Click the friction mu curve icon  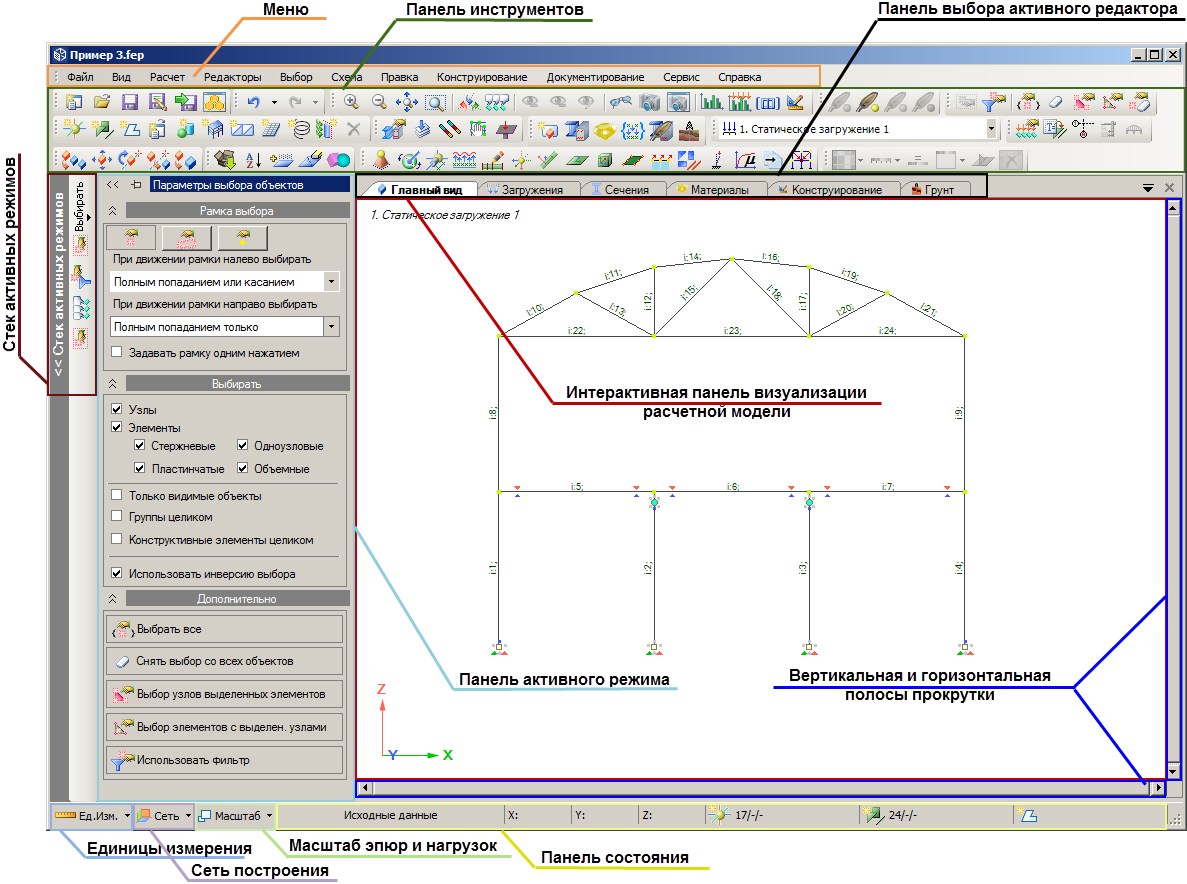point(746,160)
